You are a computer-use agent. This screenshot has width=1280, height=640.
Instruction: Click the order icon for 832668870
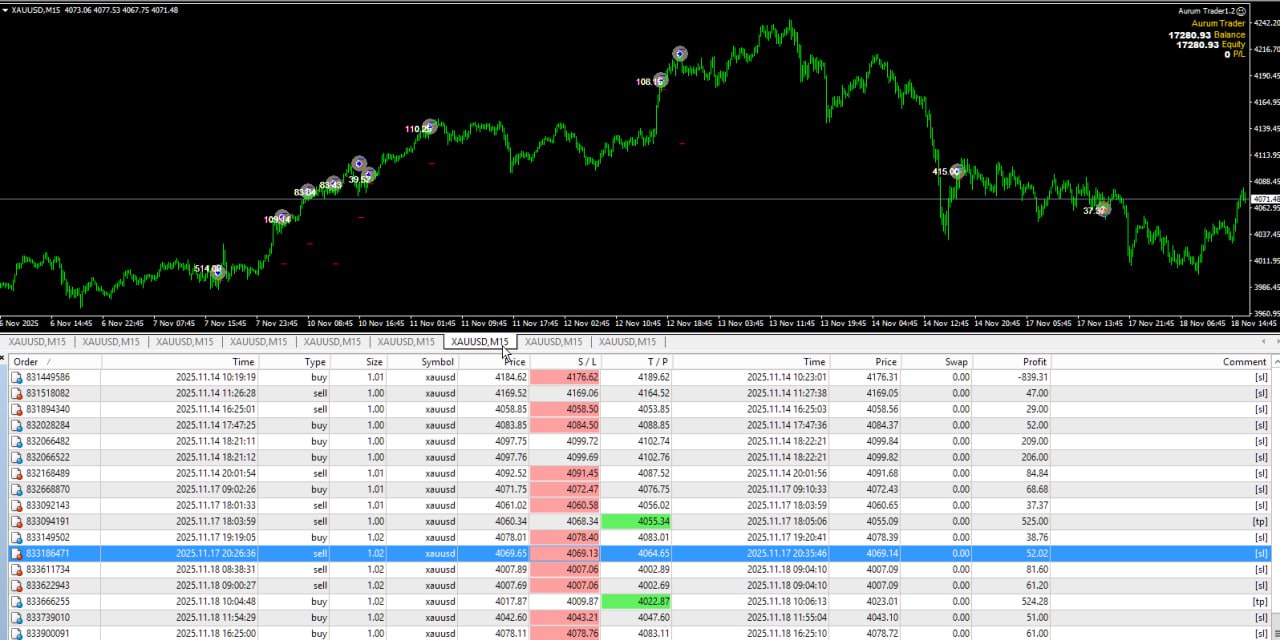[x=16, y=490]
